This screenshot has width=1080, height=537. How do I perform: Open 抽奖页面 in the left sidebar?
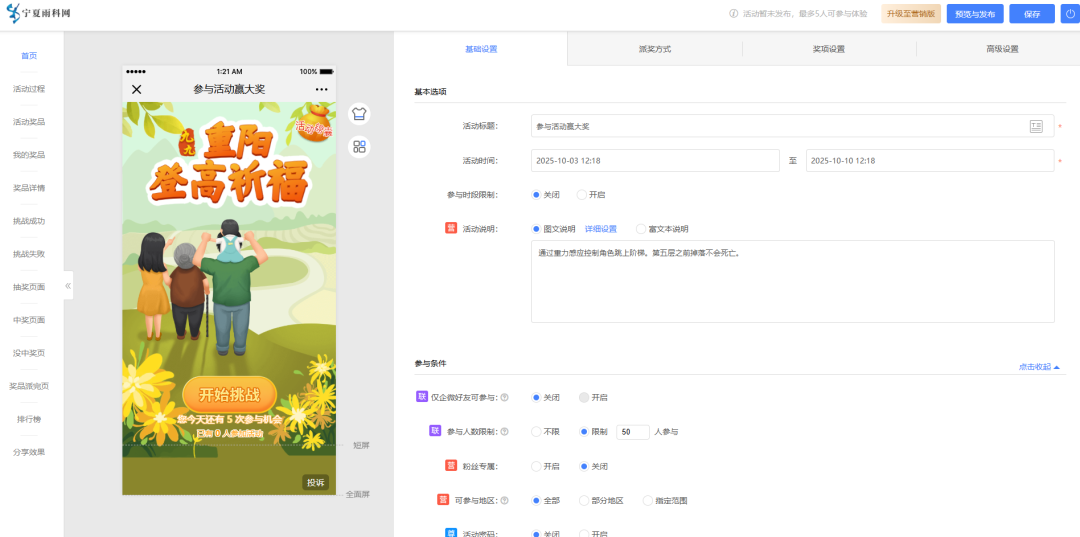tap(29, 287)
